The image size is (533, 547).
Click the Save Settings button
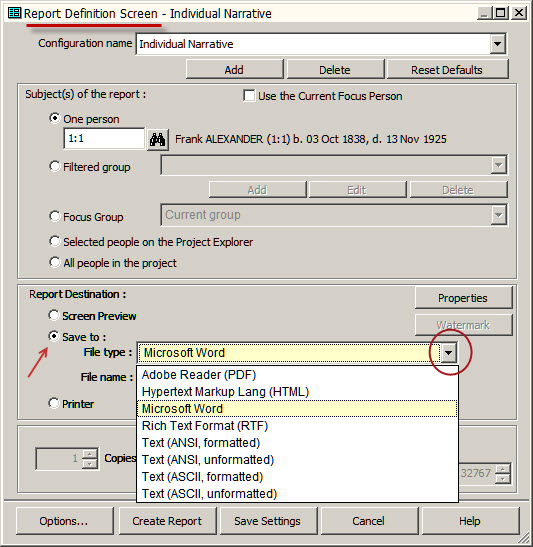tap(268, 521)
